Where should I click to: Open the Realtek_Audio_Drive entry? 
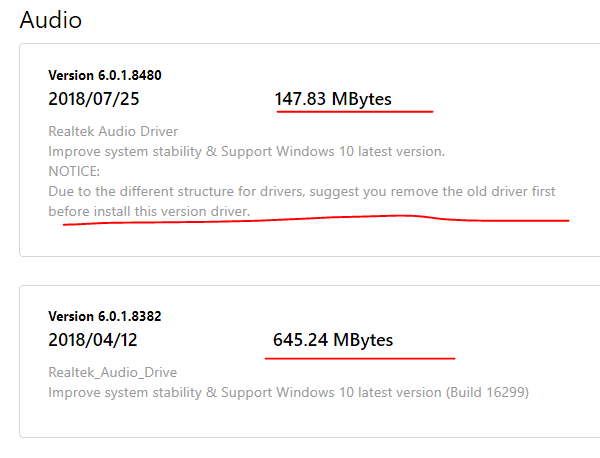[112, 373]
